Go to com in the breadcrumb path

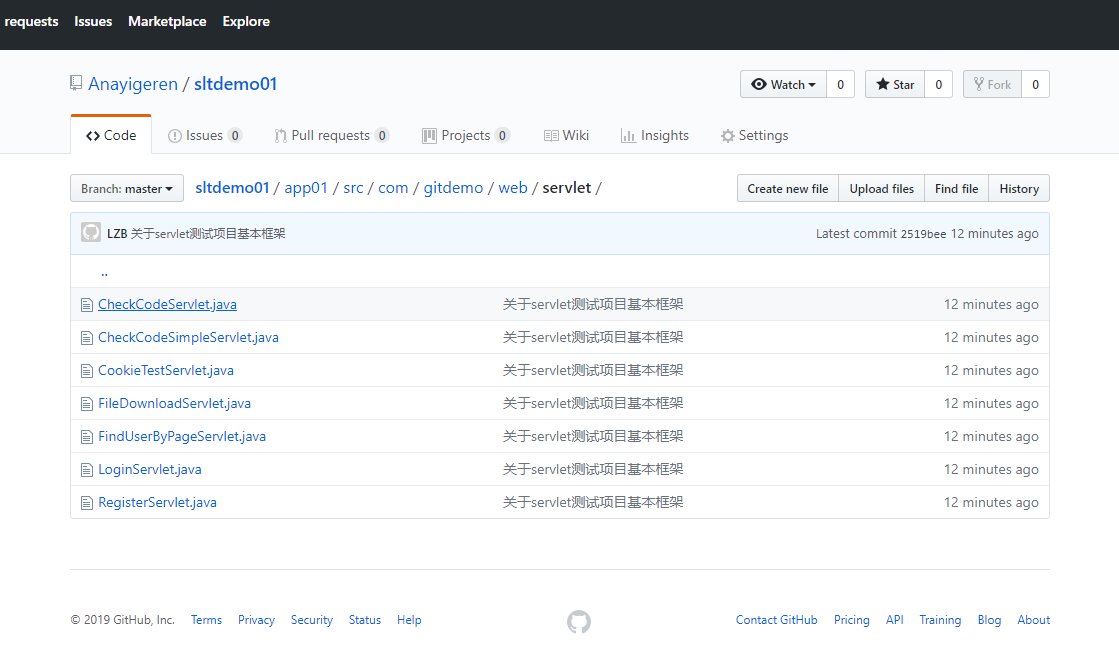(x=393, y=188)
